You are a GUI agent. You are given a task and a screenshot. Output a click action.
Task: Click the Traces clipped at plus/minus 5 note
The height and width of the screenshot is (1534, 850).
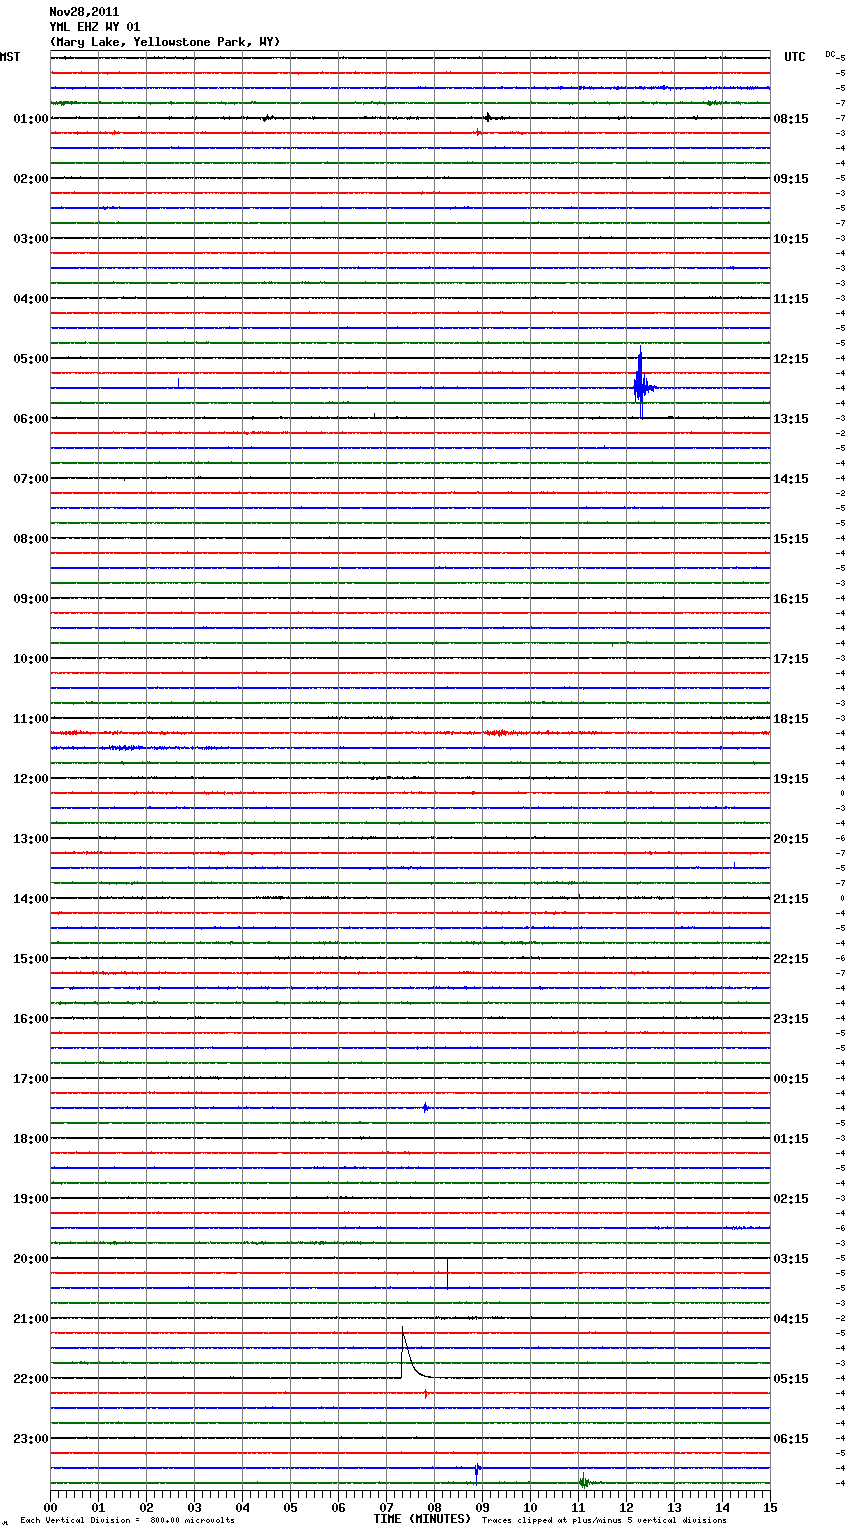604,1521
